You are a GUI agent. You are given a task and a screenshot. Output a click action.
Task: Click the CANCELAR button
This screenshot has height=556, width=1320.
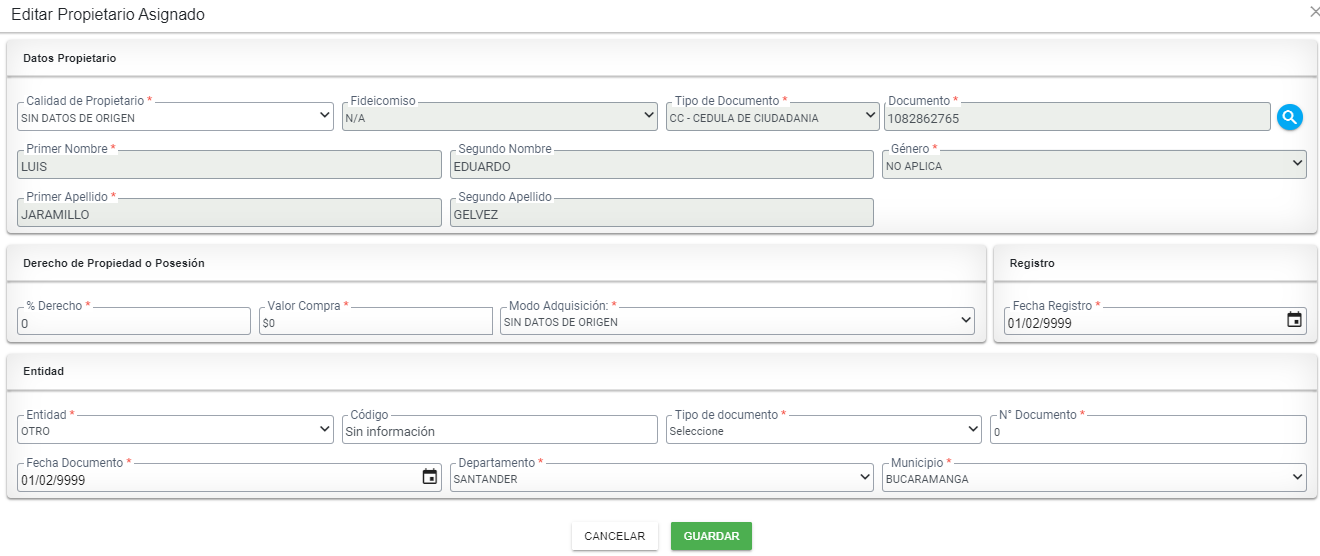pyautogui.click(x=615, y=536)
